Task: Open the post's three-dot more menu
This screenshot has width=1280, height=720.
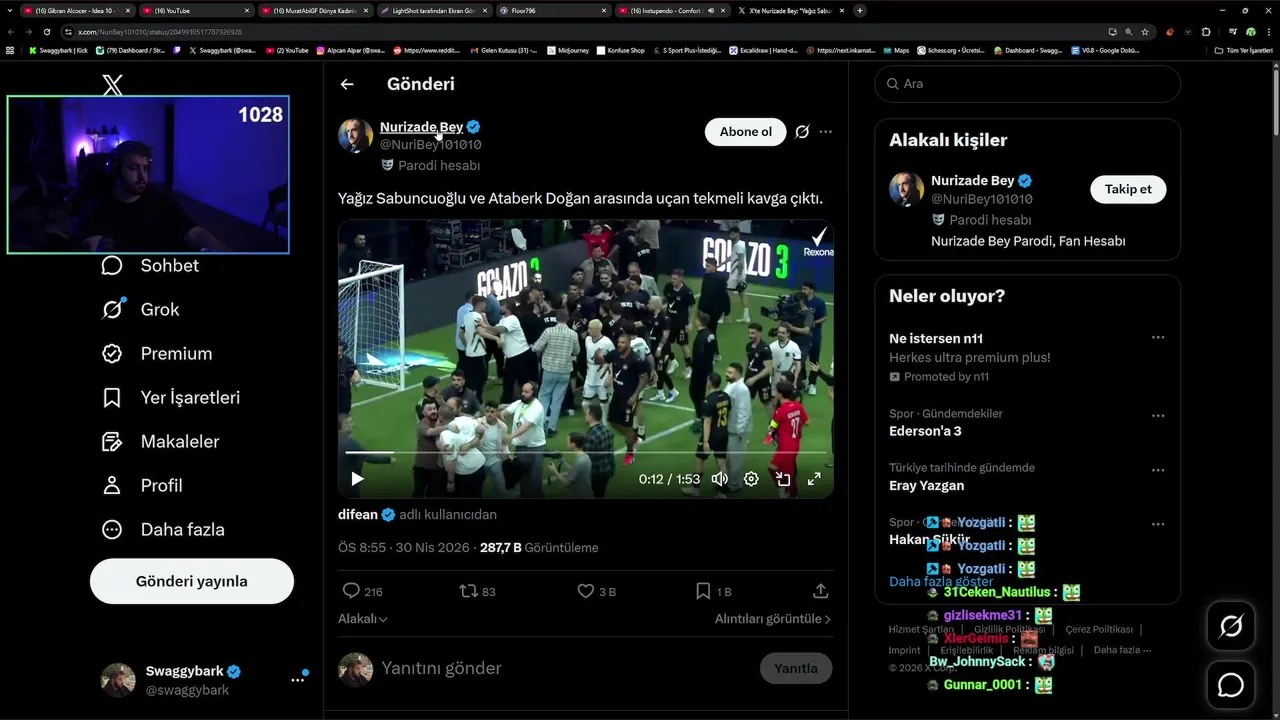Action: [x=826, y=132]
